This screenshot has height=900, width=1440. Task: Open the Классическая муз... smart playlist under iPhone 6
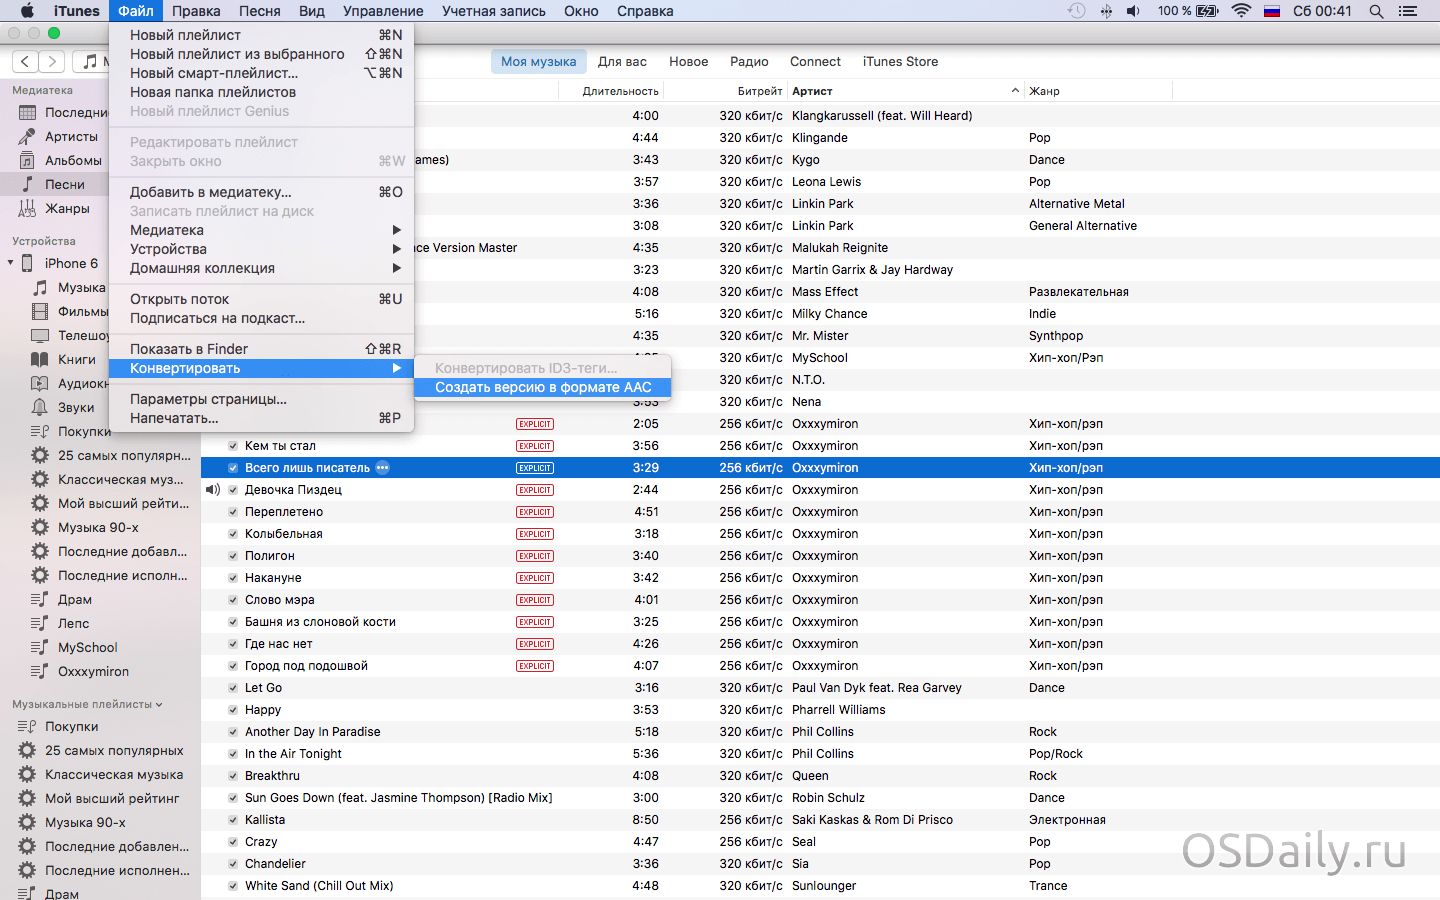tap(120, 479)
